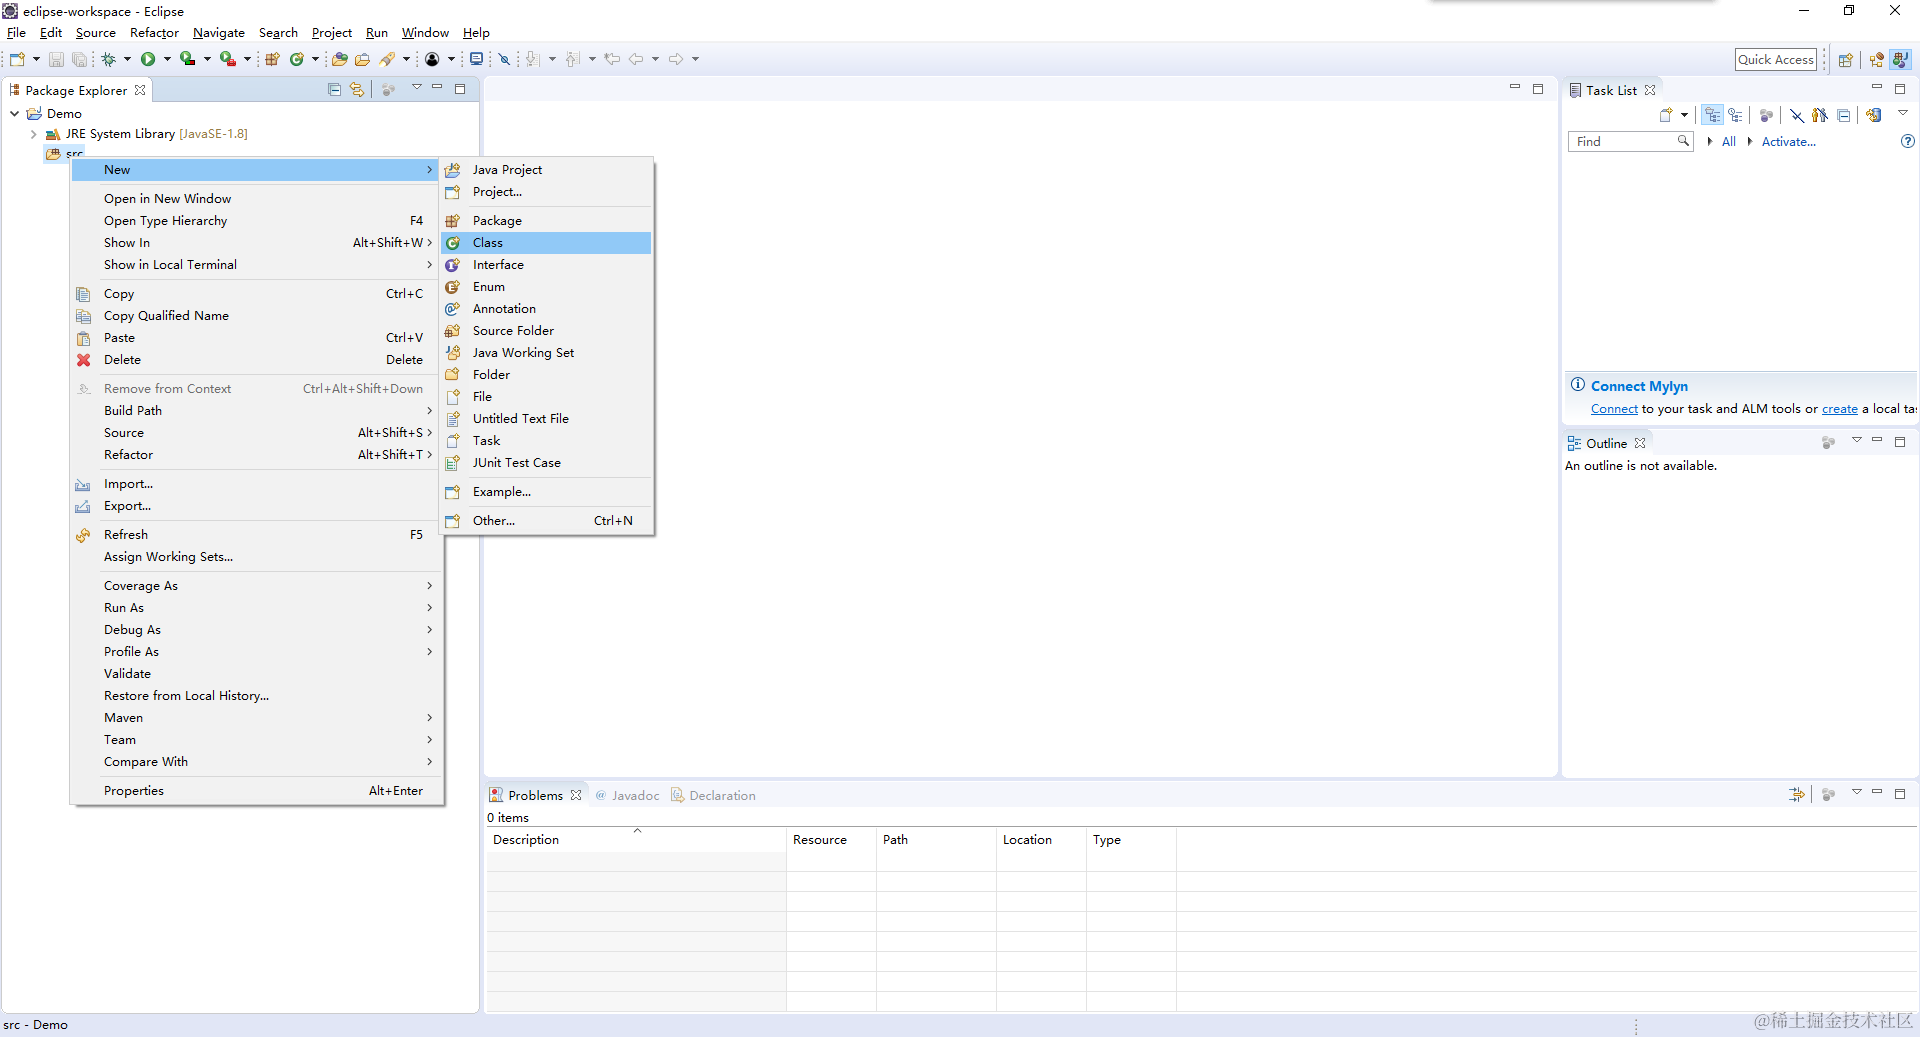Click the New wizard toolbar icon
The height and width of the screenshot is (1037, 1920).
click(17, 59)
